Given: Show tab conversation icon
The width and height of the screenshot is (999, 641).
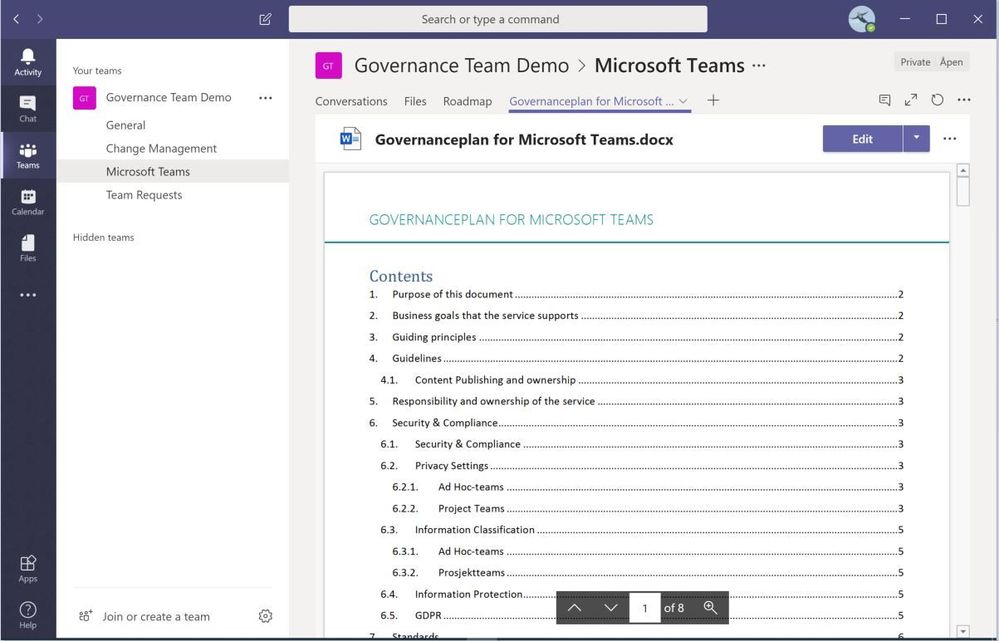Looking at the screenshot, I should (x=884, y=100).
